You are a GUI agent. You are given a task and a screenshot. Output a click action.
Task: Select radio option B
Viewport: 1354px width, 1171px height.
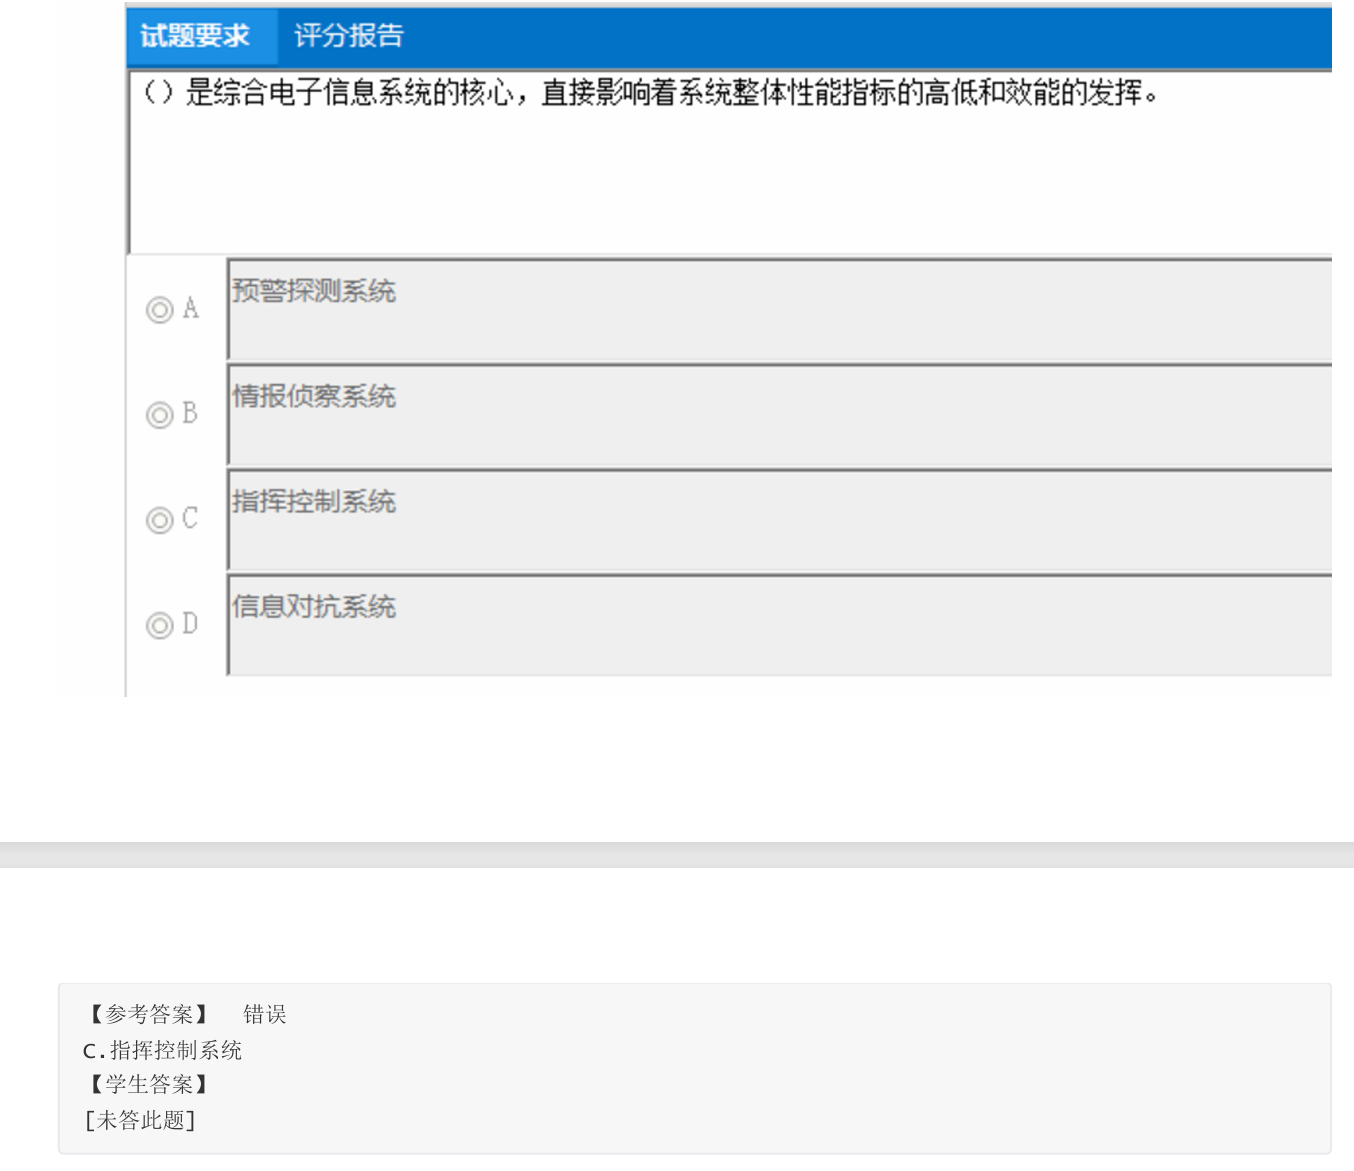click(x=160, y=415)
